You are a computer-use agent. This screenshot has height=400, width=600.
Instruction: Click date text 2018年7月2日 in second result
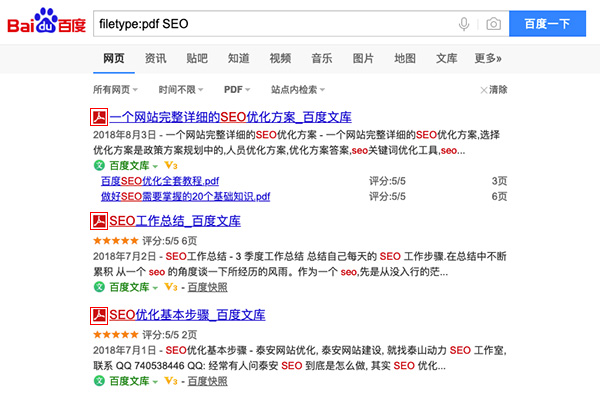125,256
